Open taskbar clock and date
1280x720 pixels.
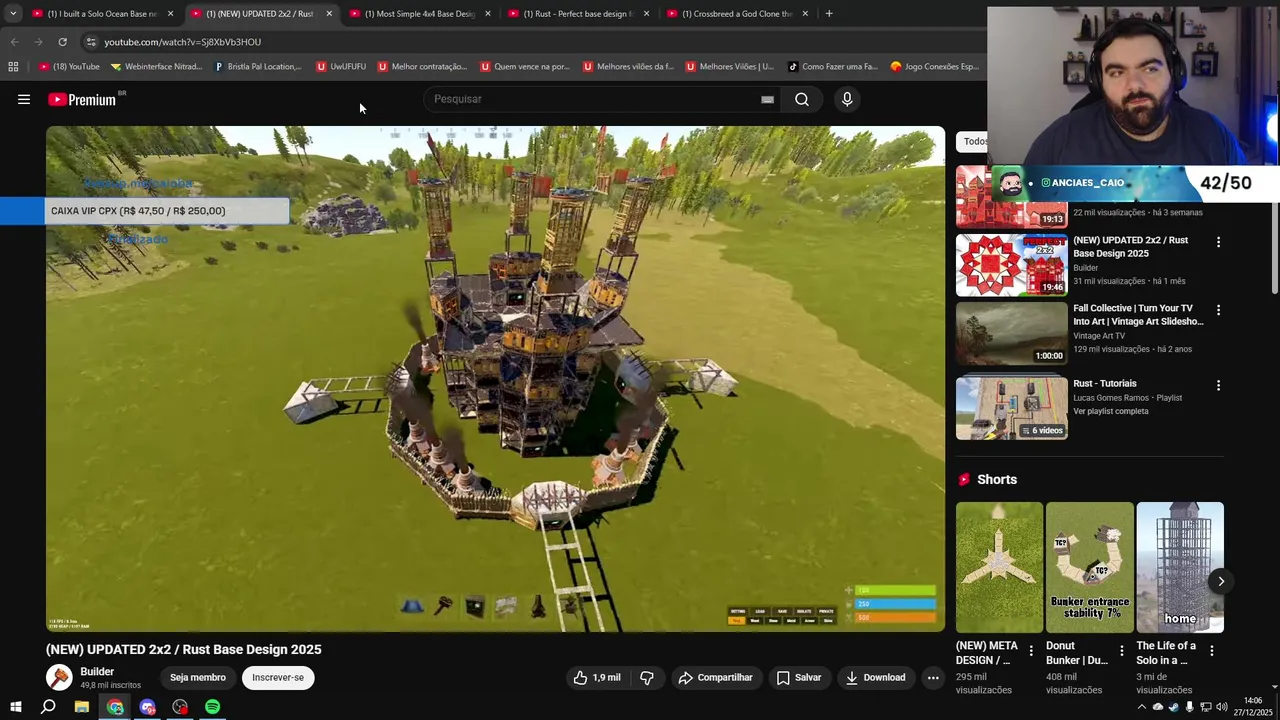1253,706
